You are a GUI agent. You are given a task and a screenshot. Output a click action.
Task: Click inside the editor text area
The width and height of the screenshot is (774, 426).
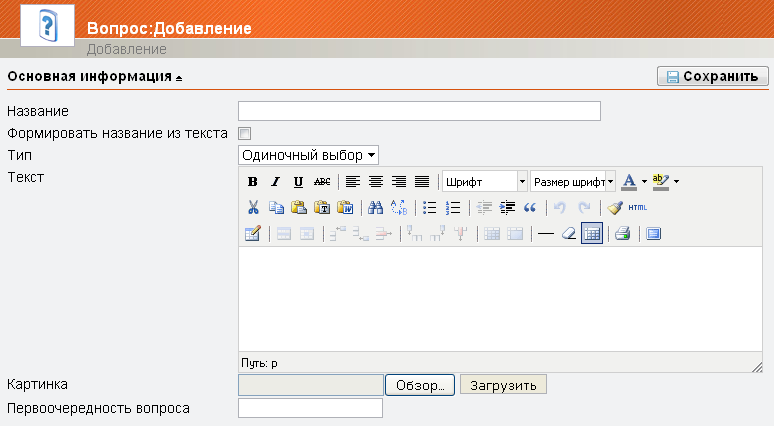[x=500, y=299]
